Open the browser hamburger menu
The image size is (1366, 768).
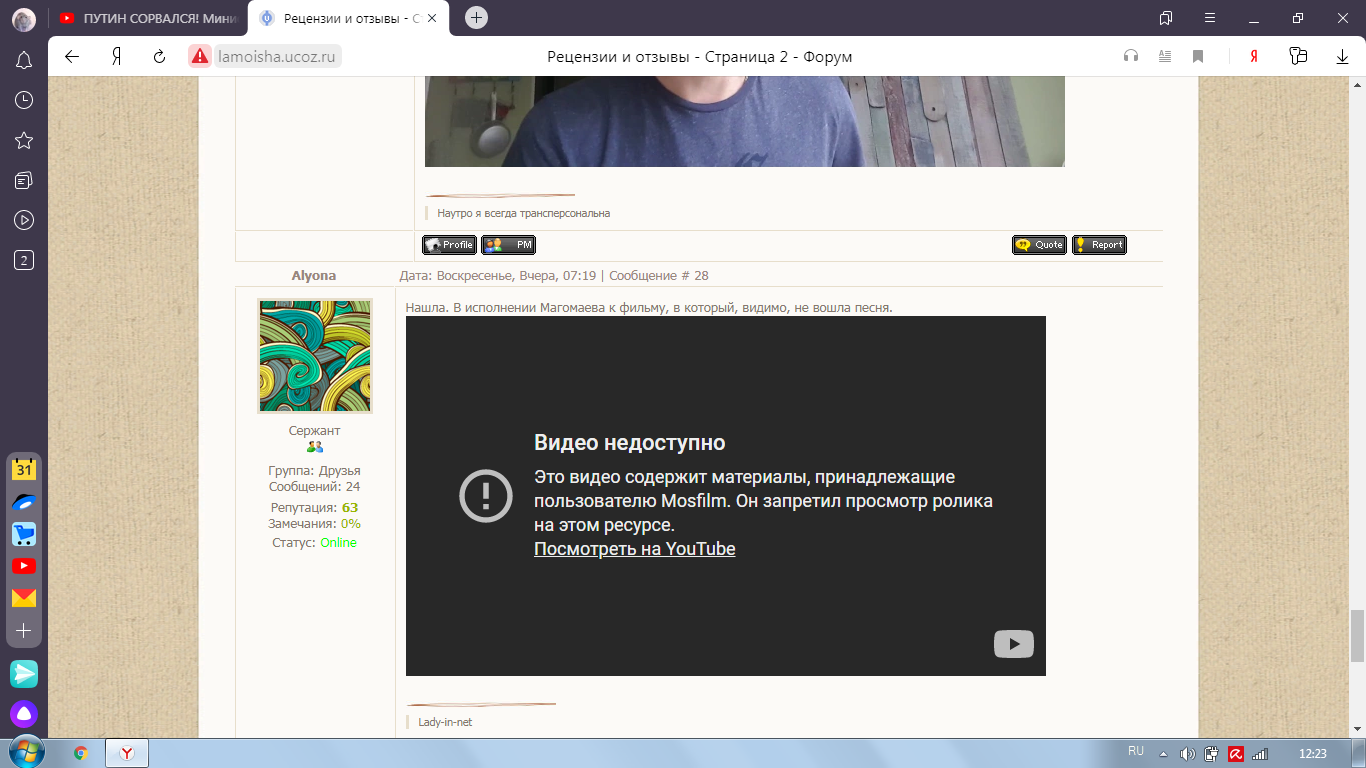(x=1210, y=18)
